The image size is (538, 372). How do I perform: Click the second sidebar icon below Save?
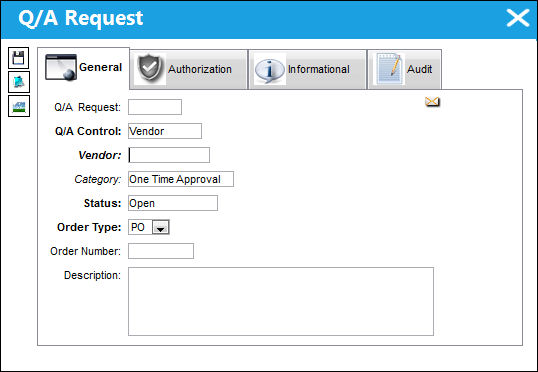tap(19, 82)
